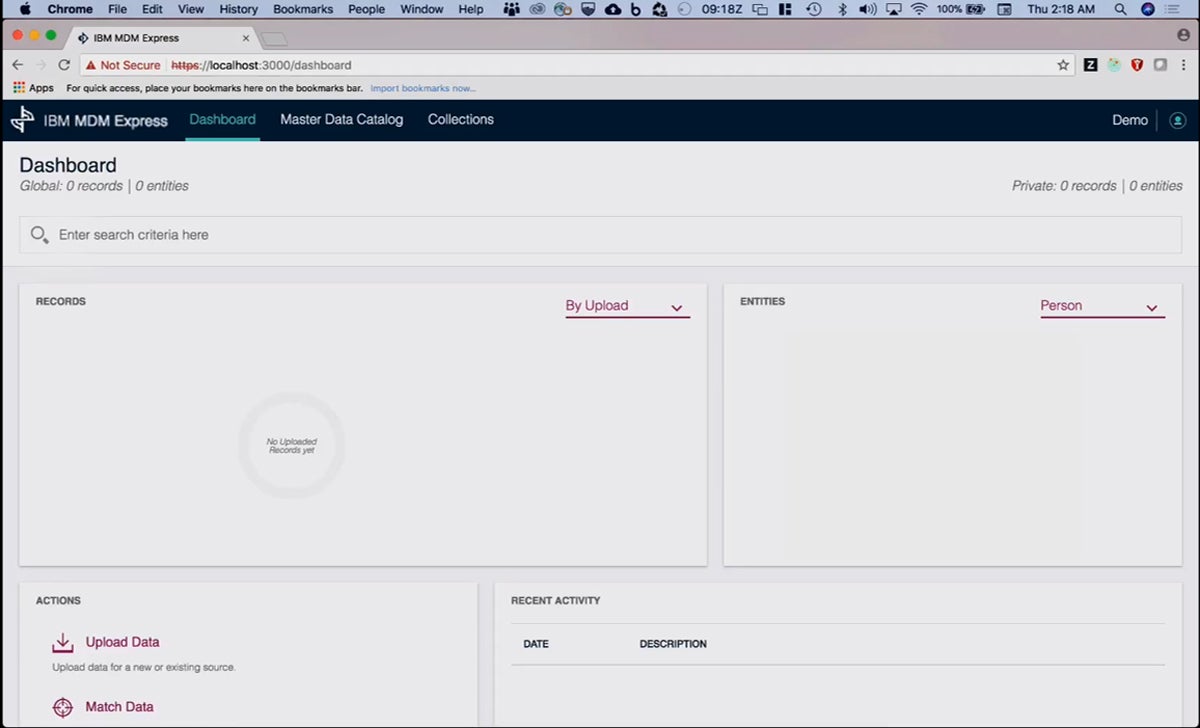This screenshot has width=1200, height=728.
Task: Open Spotlight search in menu bar
Action: point(1121,9)
